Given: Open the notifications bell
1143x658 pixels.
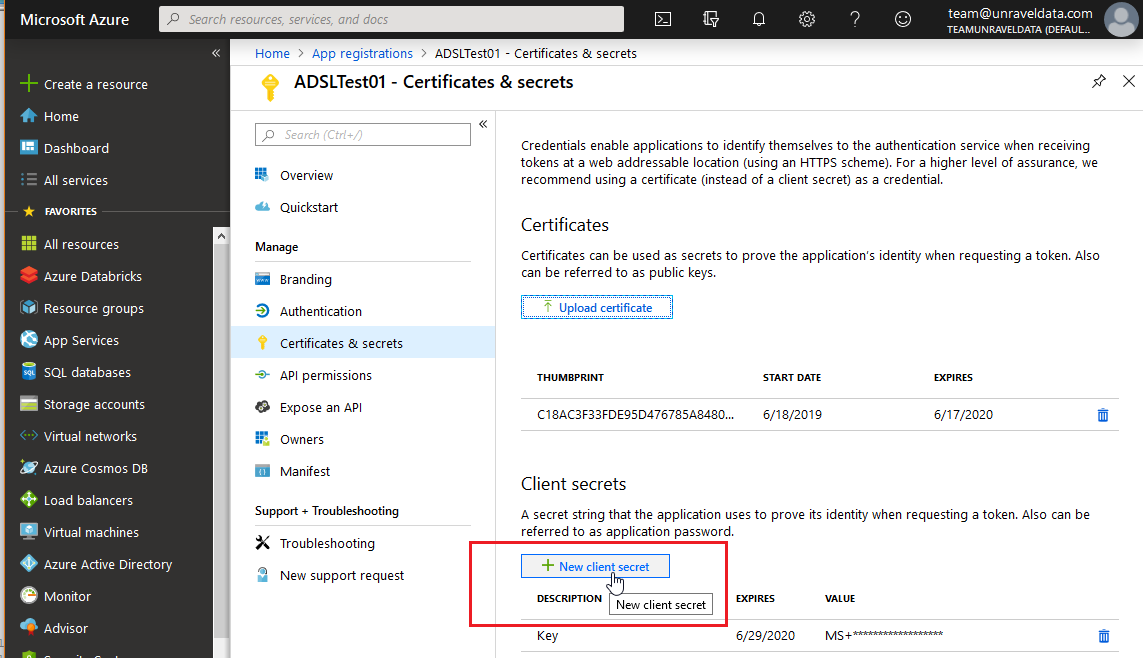Looking at the screenshot, I should (x=759, y=19).
